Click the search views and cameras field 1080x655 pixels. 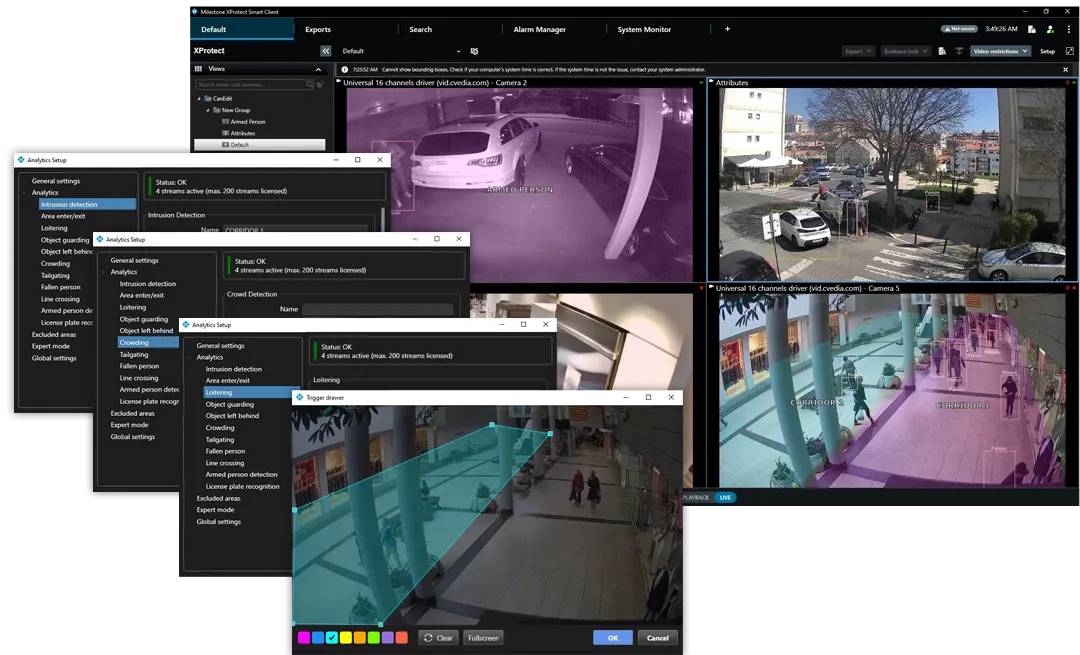tap(250, 84)
